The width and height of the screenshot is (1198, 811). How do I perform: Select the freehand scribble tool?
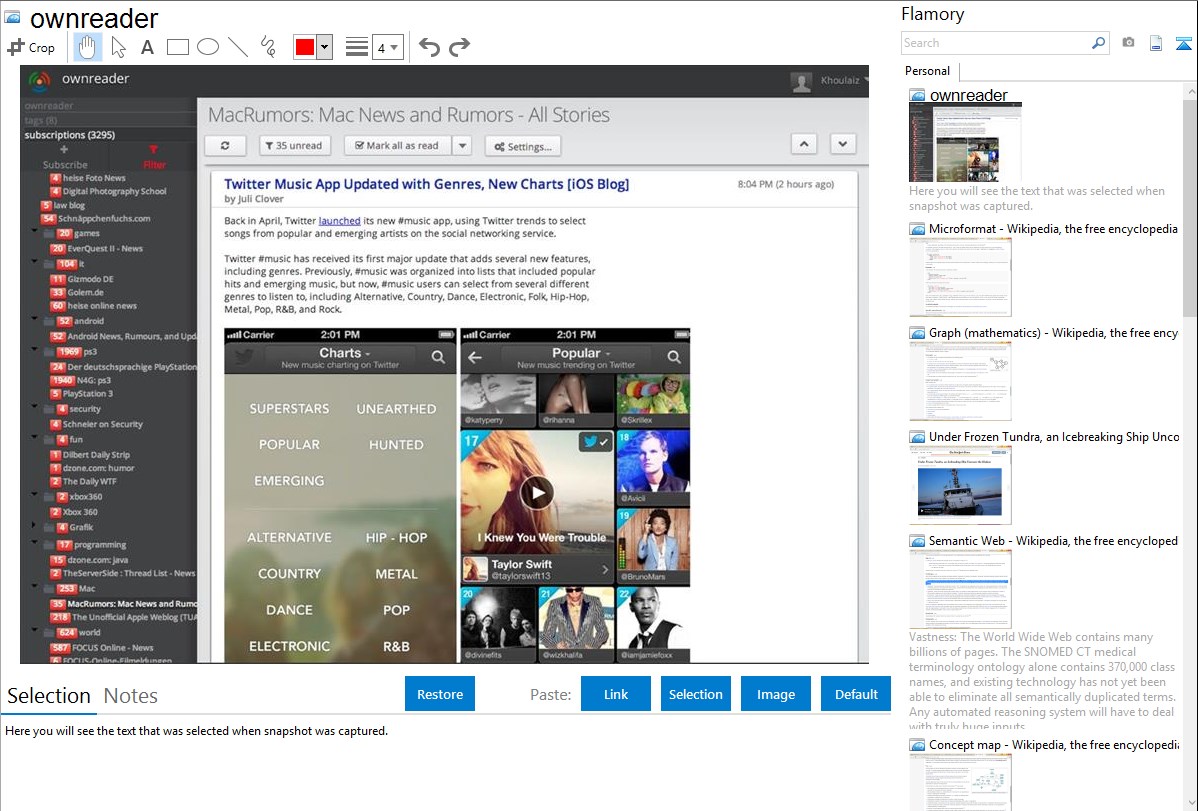[x=268, y=47]
